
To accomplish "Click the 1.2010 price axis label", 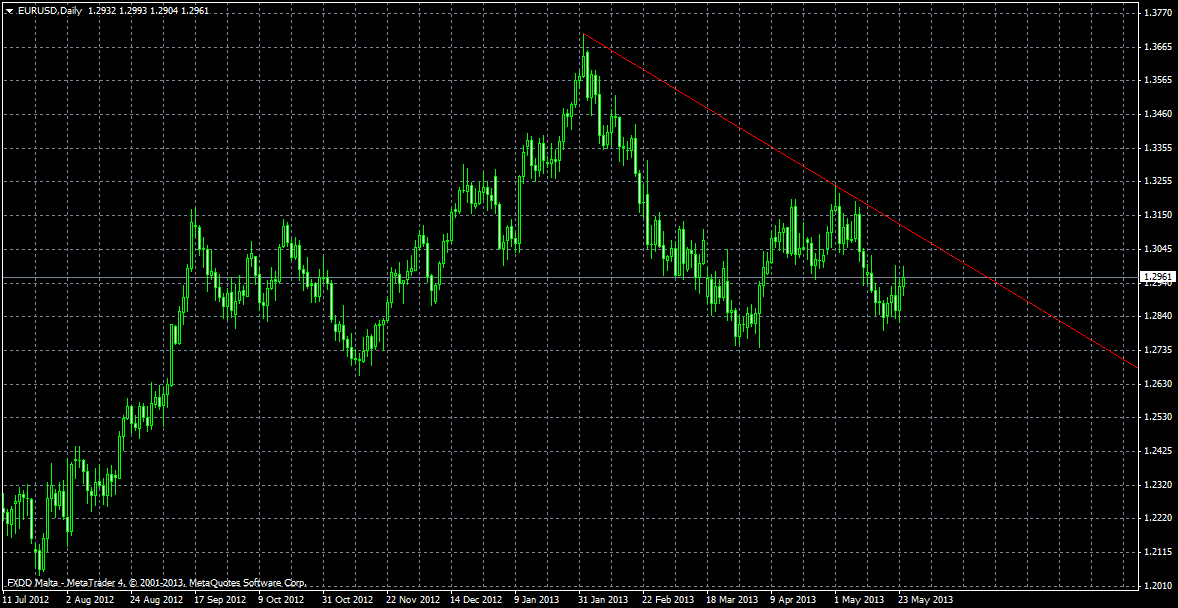I will tap(1157, 585).
